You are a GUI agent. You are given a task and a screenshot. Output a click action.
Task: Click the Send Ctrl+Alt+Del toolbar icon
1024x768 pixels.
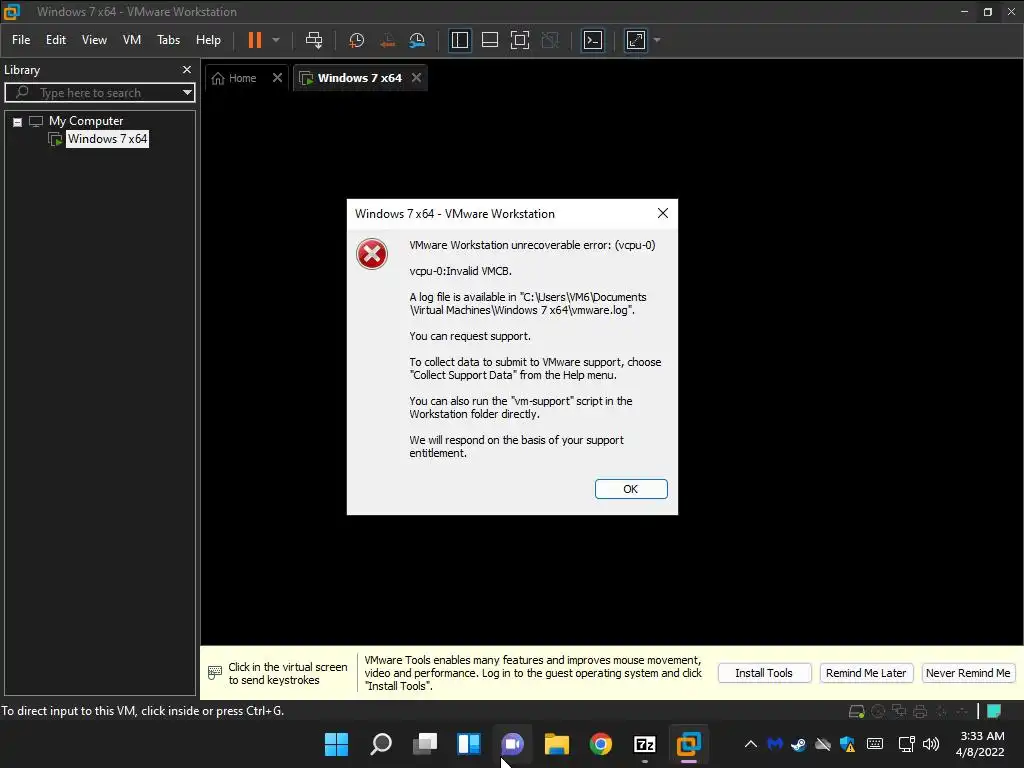(x=314, y=40)
